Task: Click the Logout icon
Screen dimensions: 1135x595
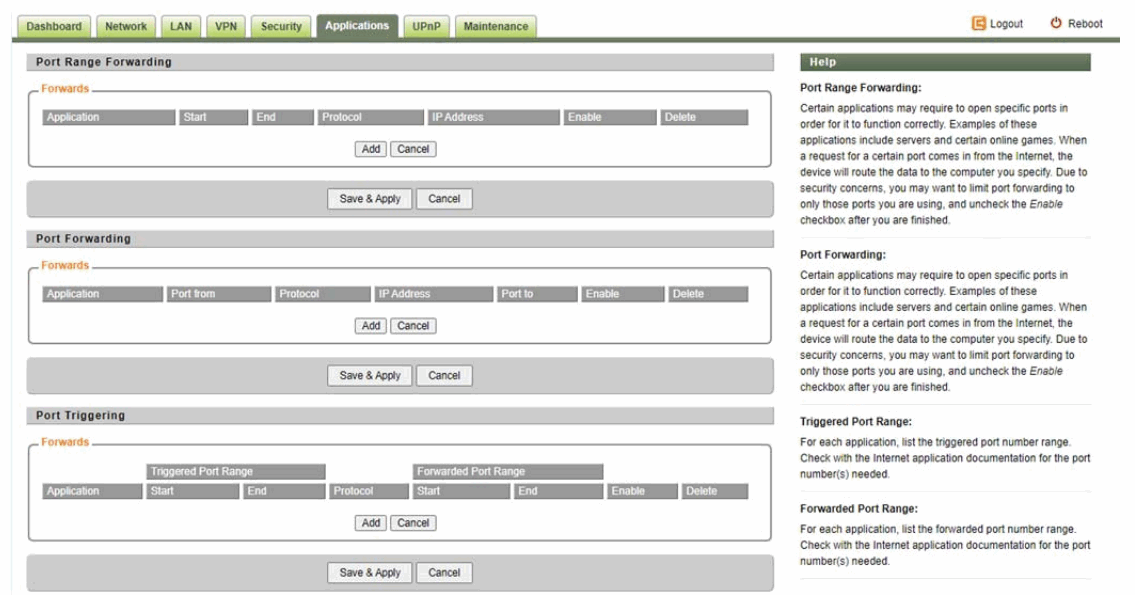Action: [978, 23]
